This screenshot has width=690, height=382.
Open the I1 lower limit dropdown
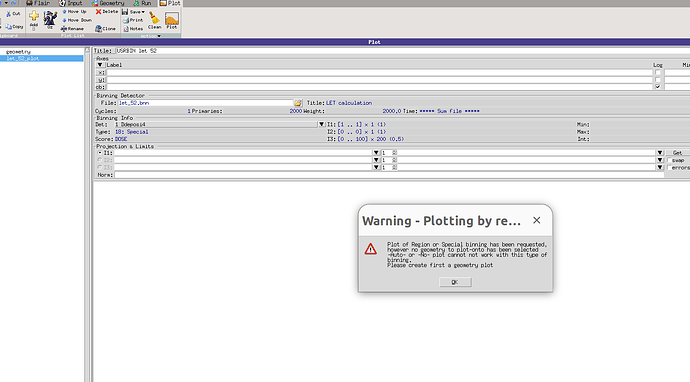(376, 153)
